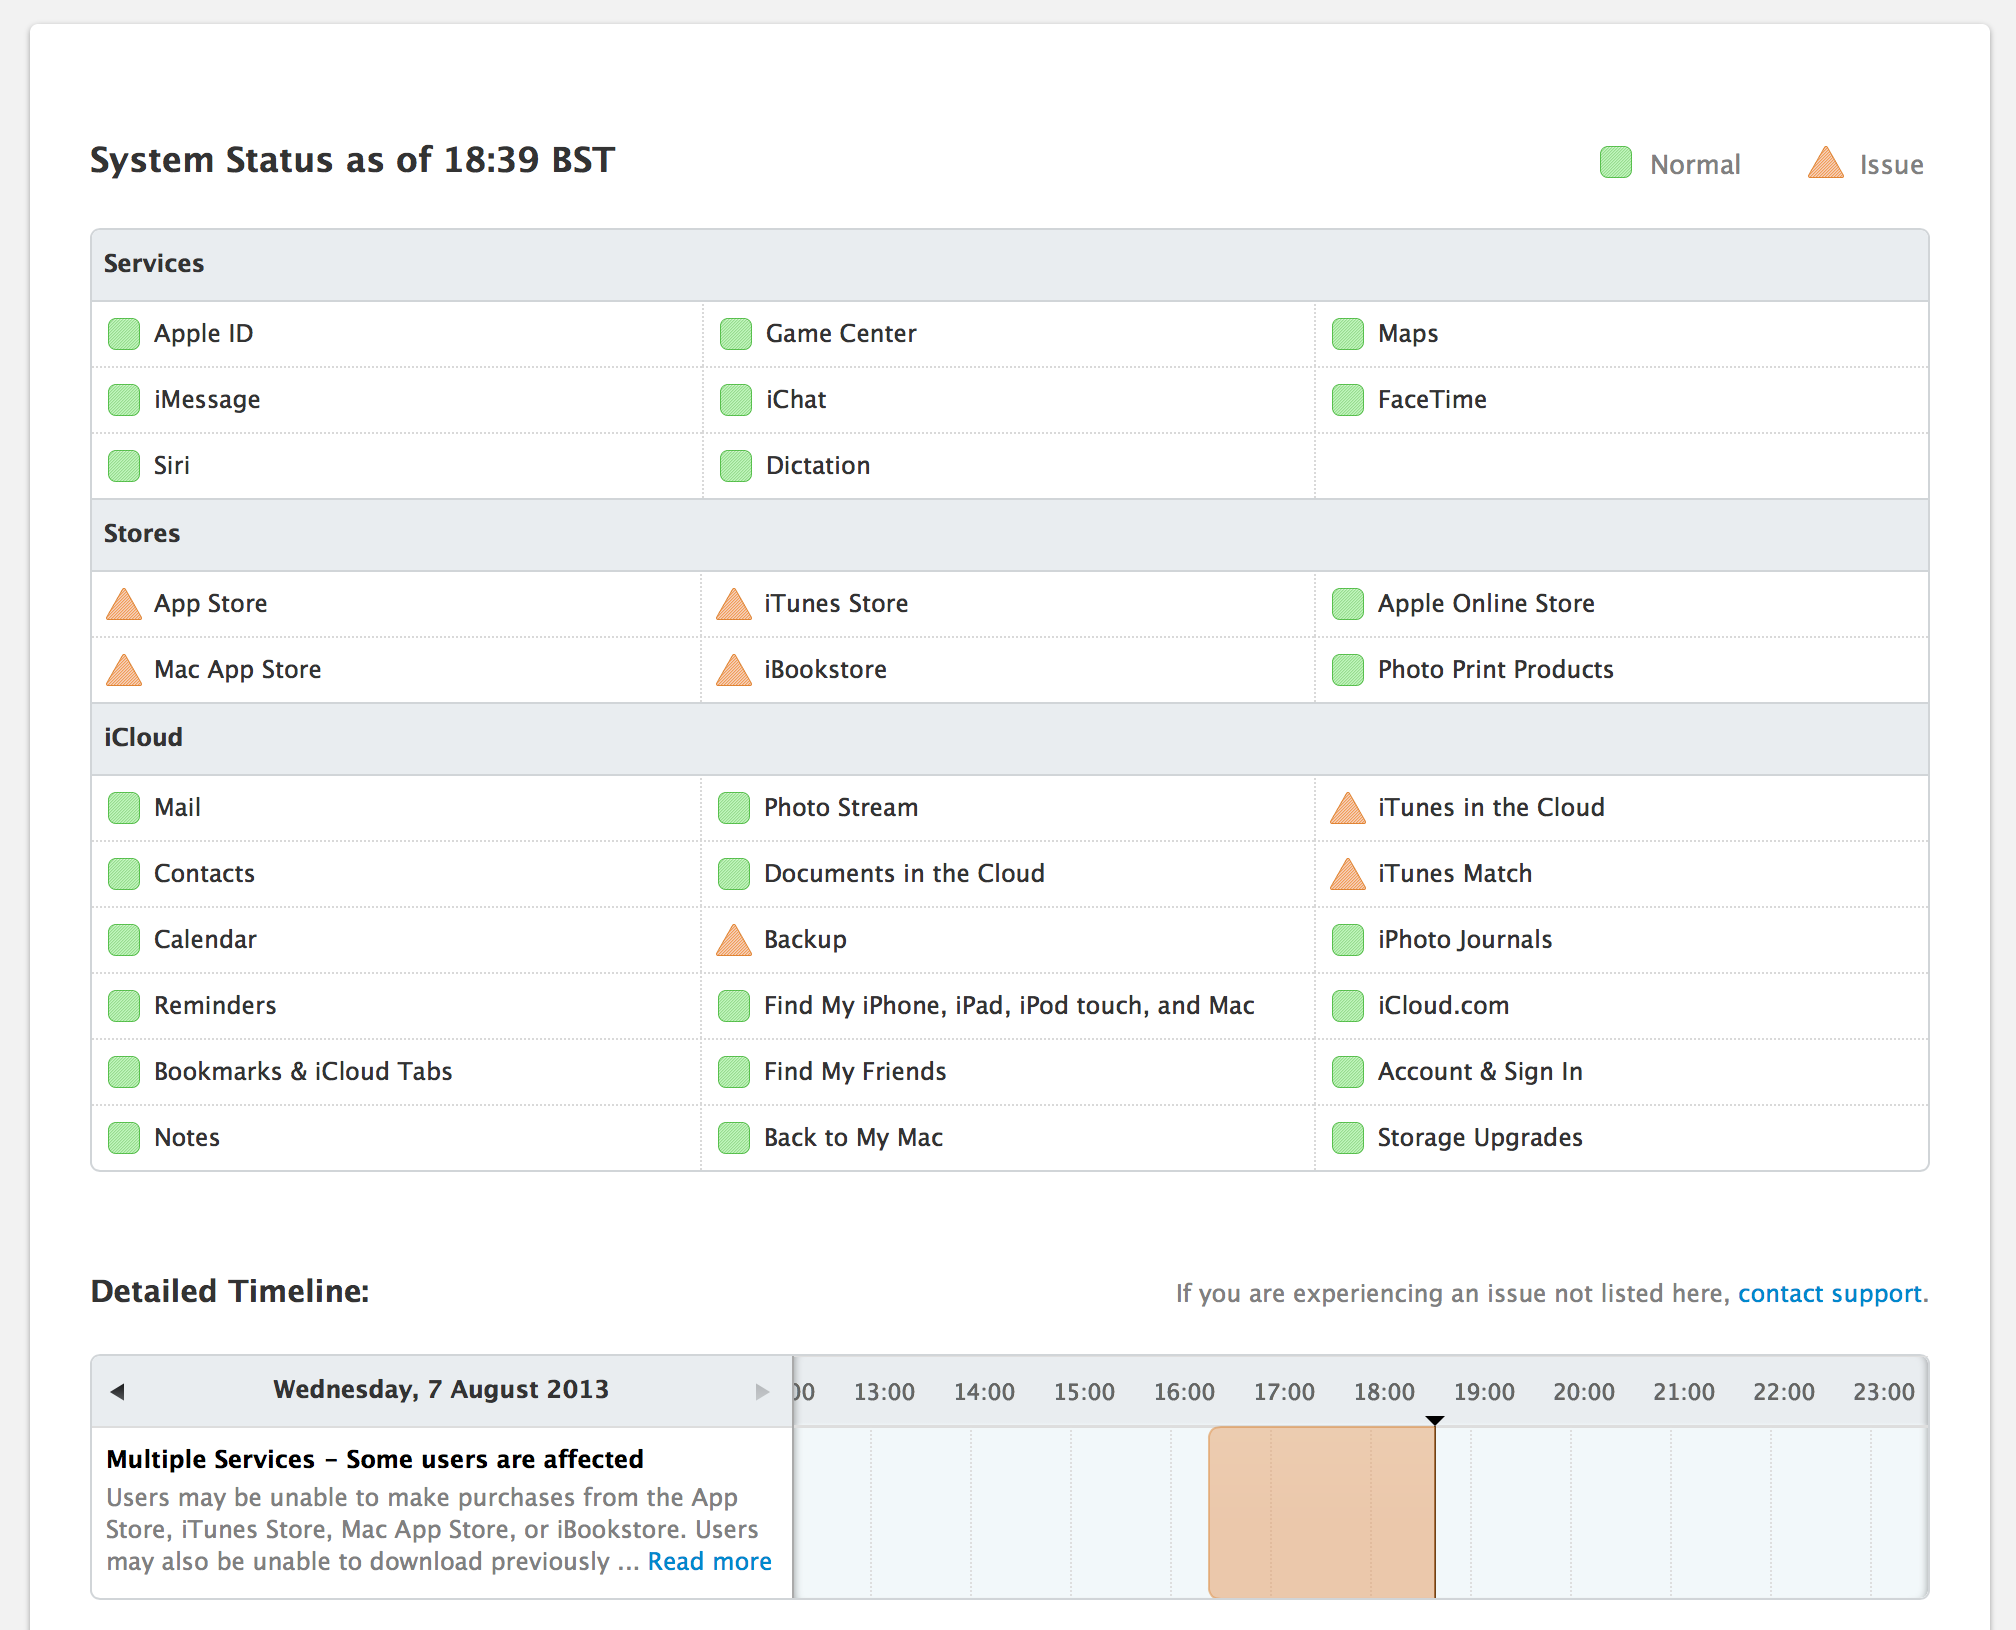
Task: Click the Mac App Store label
Action: (238, 670)
